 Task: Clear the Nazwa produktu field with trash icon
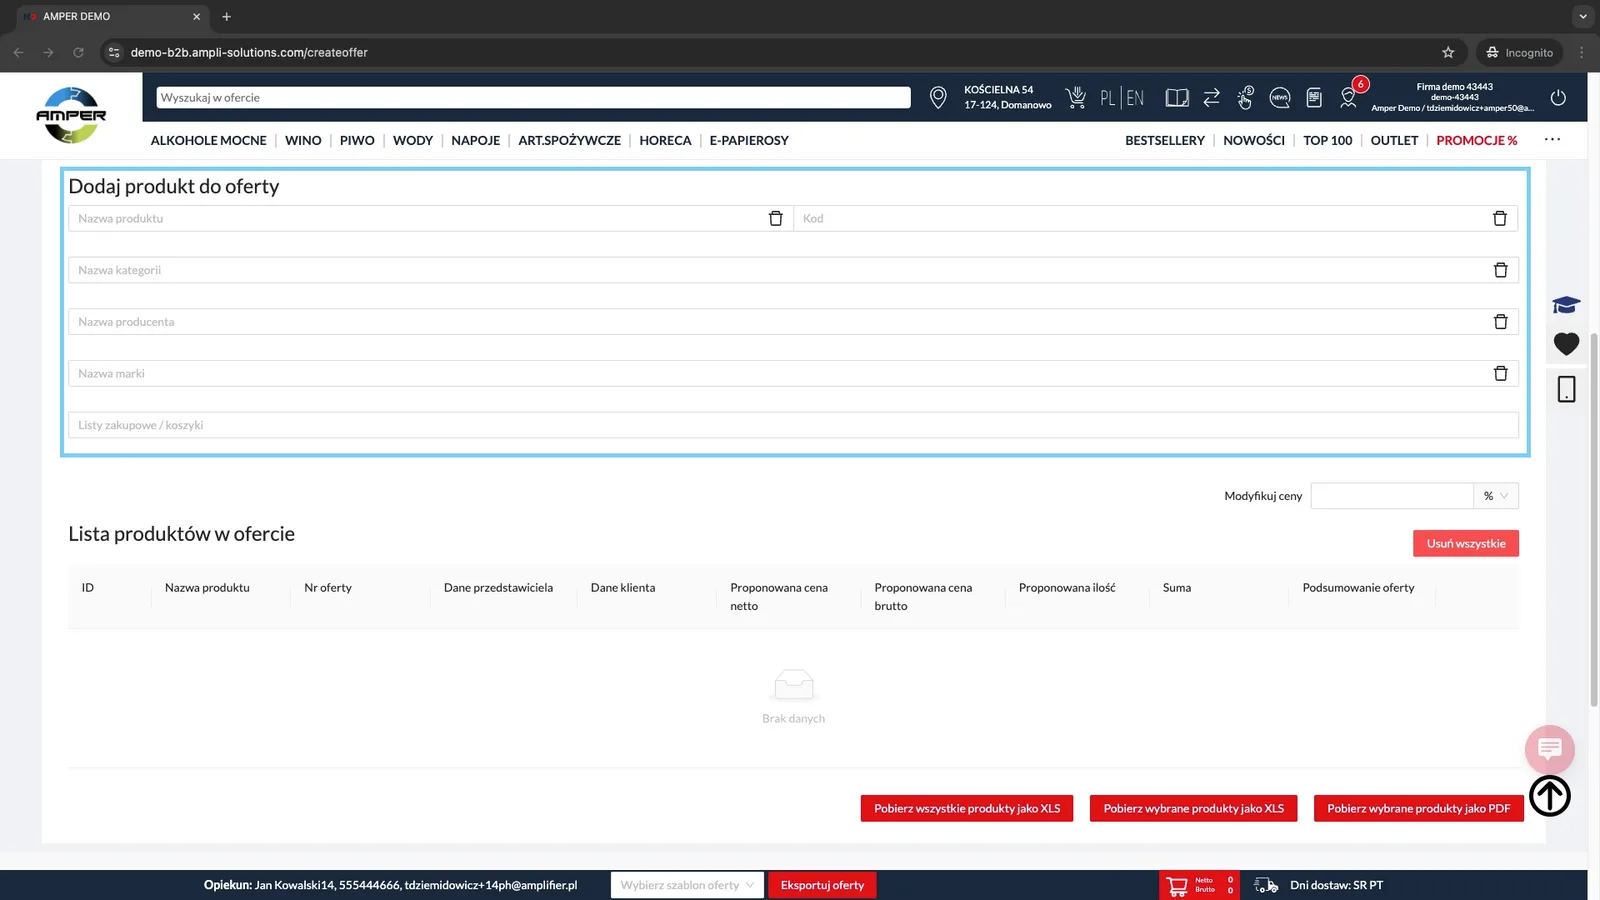(x=775, y=218)
